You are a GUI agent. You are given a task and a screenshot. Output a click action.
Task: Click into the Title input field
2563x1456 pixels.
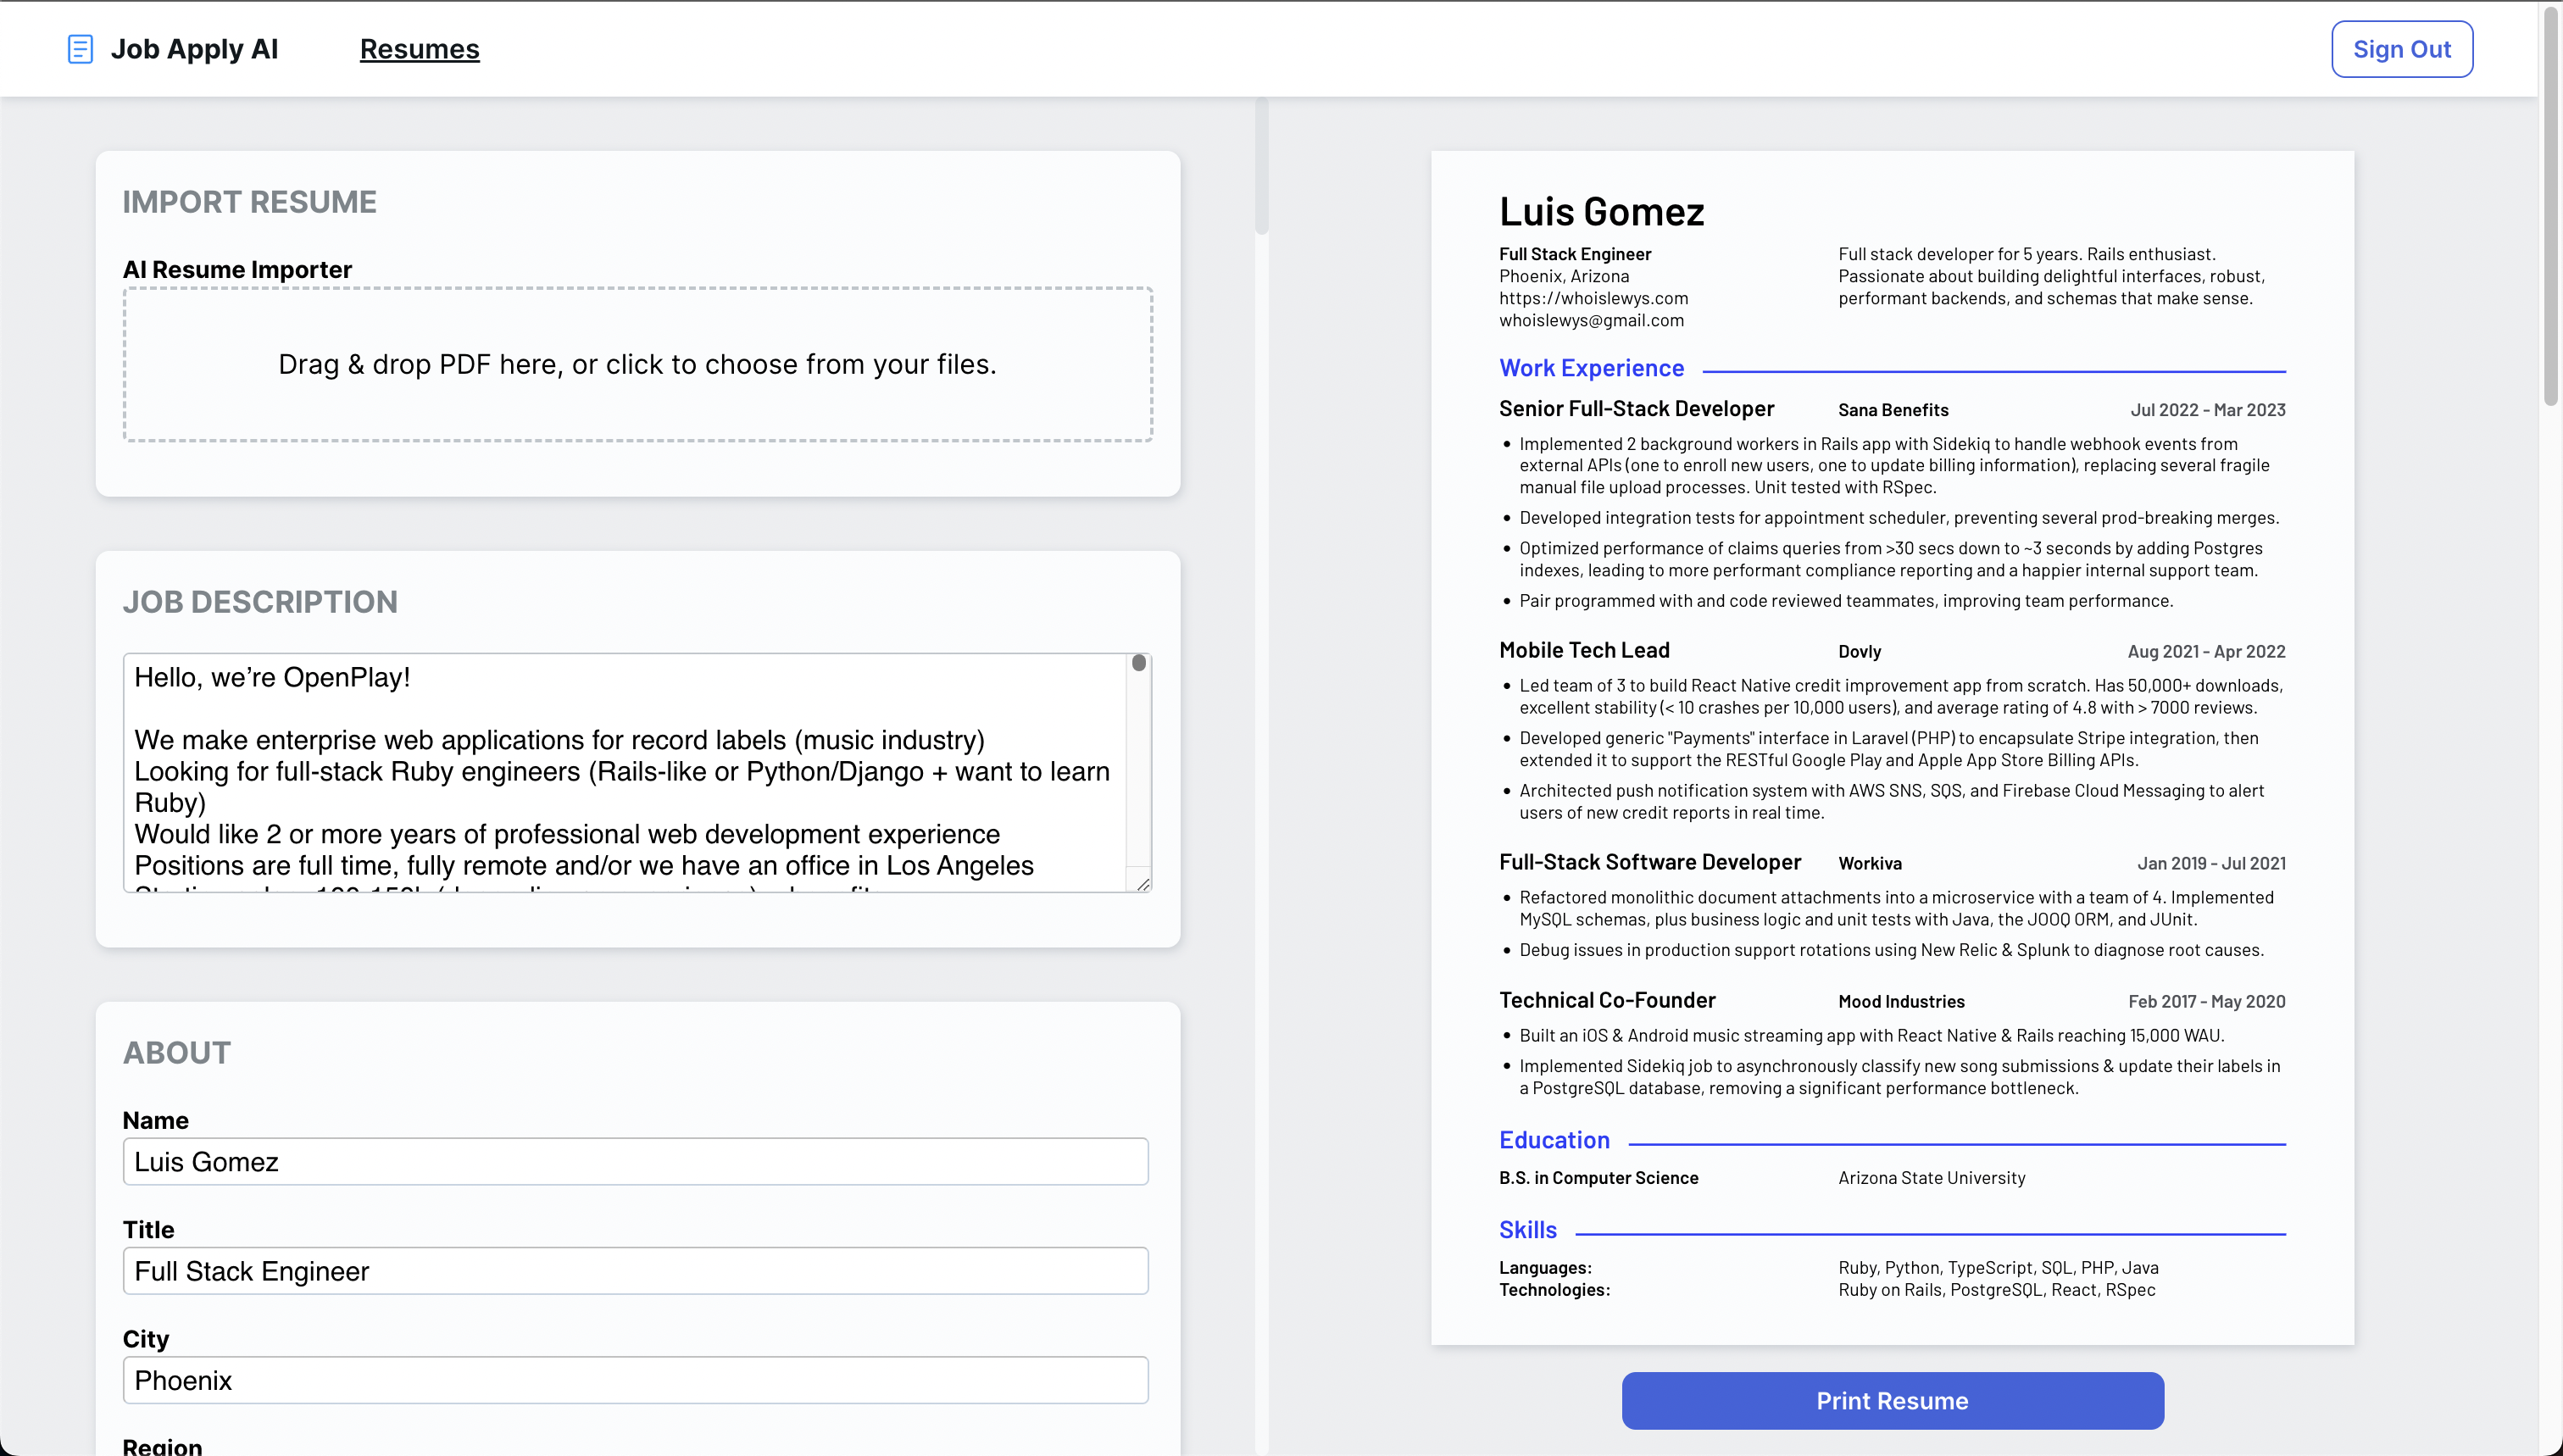pos(635,1270)
